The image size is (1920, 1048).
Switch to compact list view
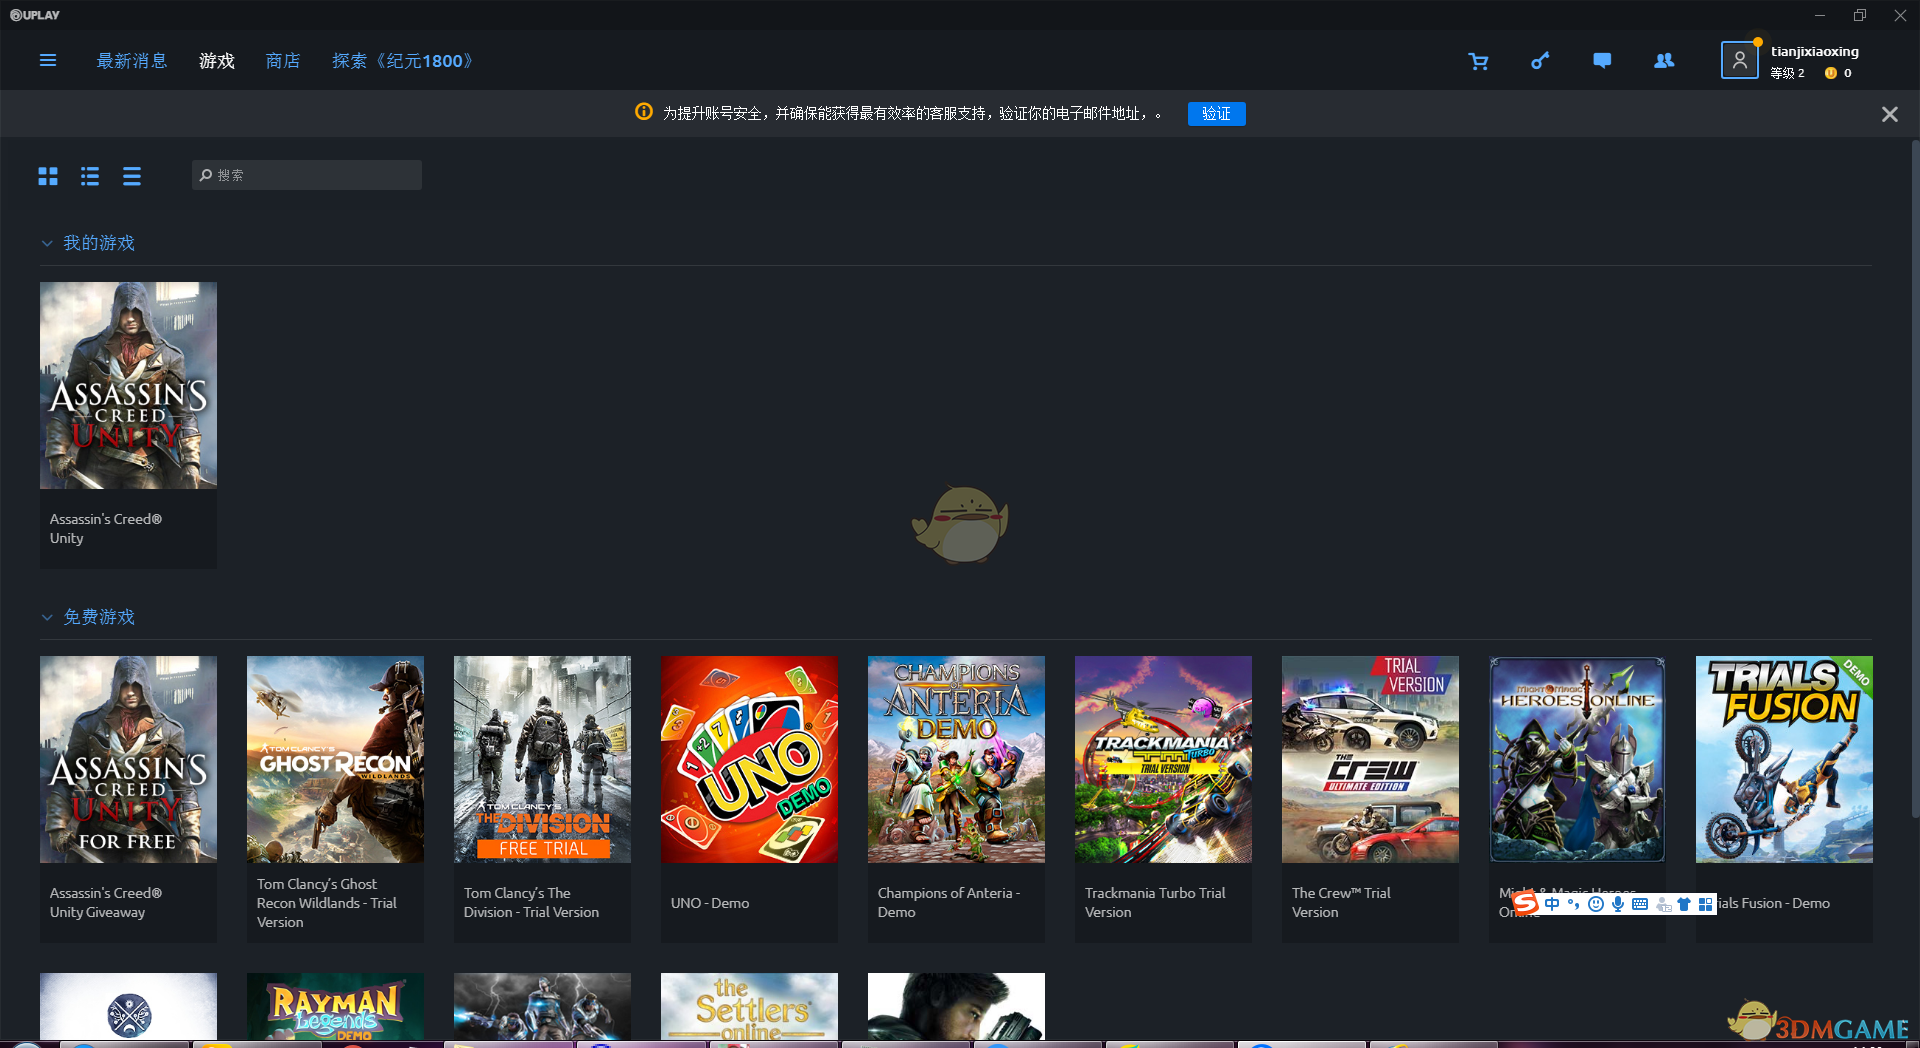tap(132, 176)
